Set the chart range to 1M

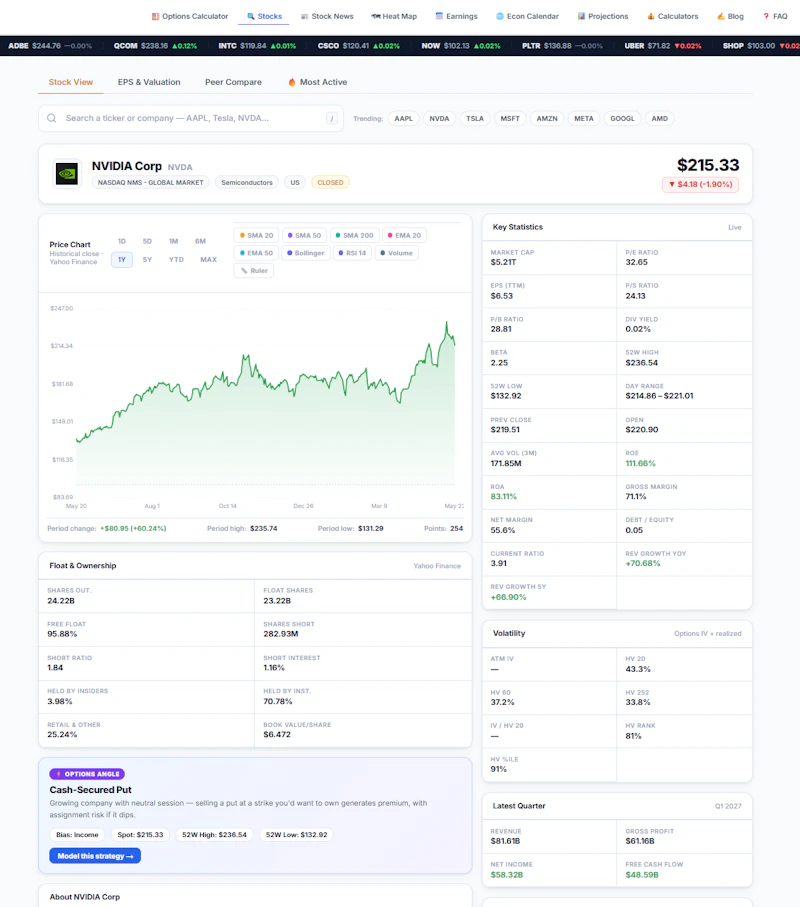click(x=174, y=241)
